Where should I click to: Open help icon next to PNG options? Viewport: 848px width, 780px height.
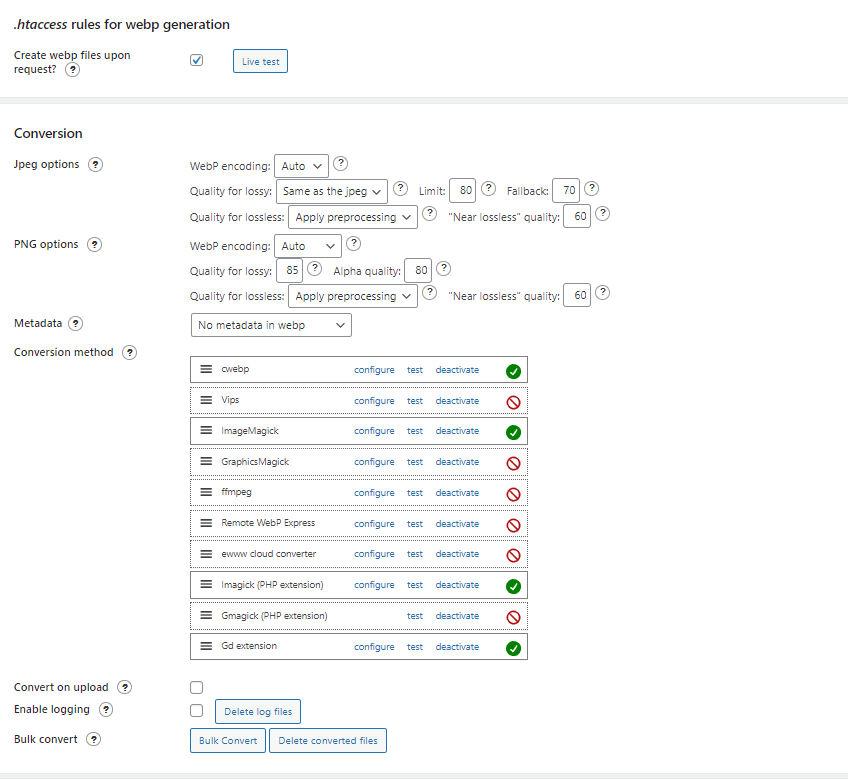(x=94, y=244)
